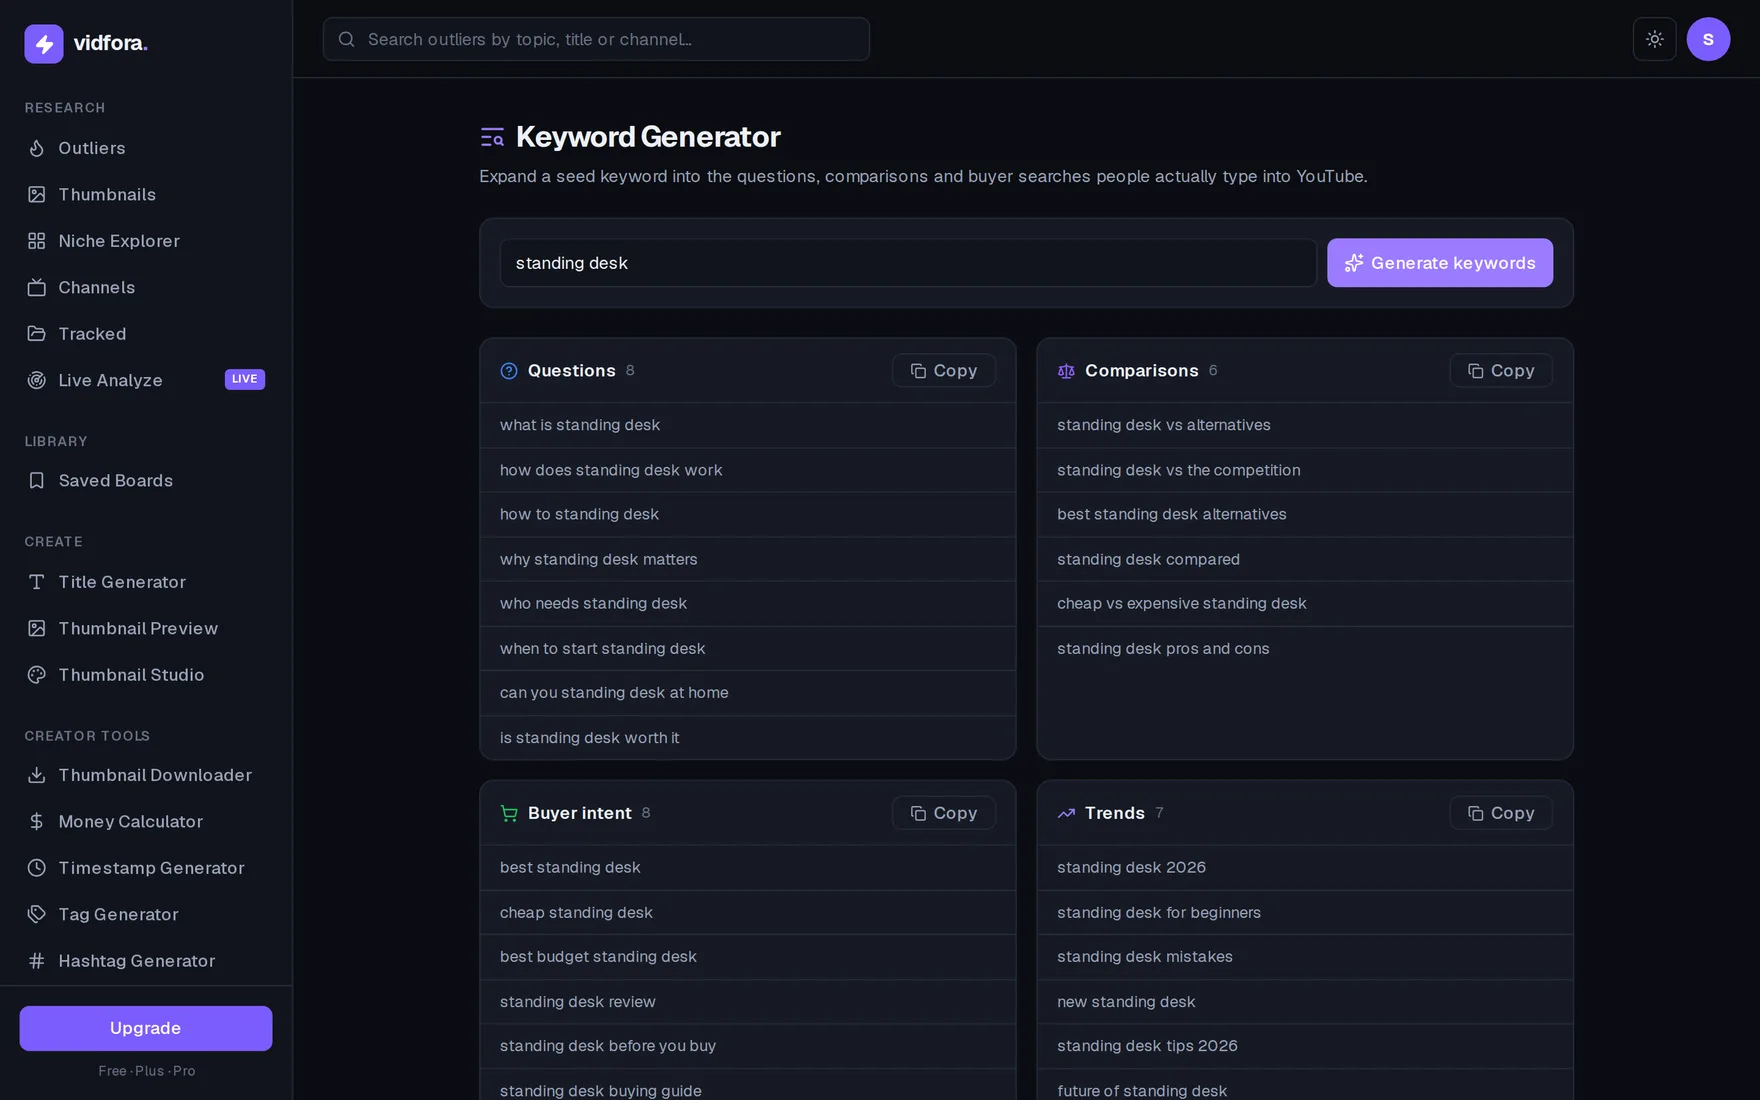Image resolution: width=1760 pixels, height=1100 pixels.
Task: Click the Tracked folder icon
Action: coord(37,334)
